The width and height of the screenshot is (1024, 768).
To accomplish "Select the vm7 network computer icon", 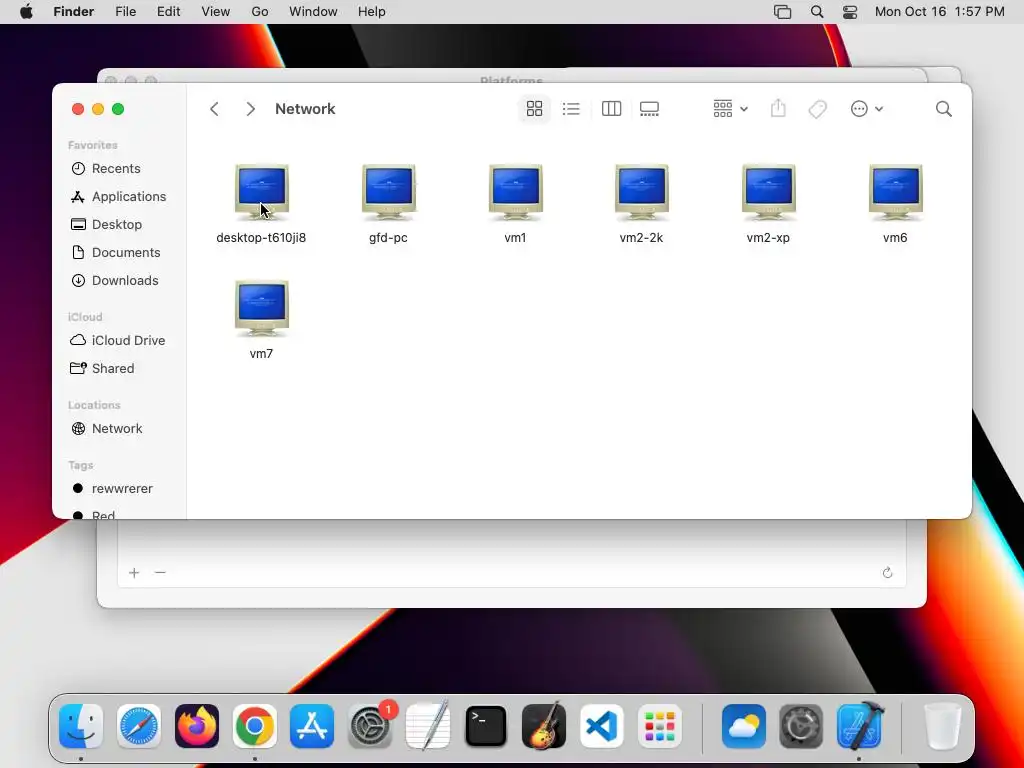I will (261, 308).
